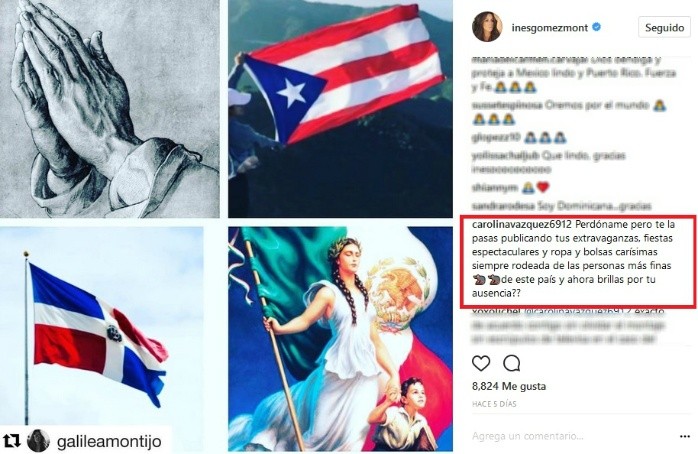Click the Agrega un comentario field
The image size is (698, 454).
point(570,436)
